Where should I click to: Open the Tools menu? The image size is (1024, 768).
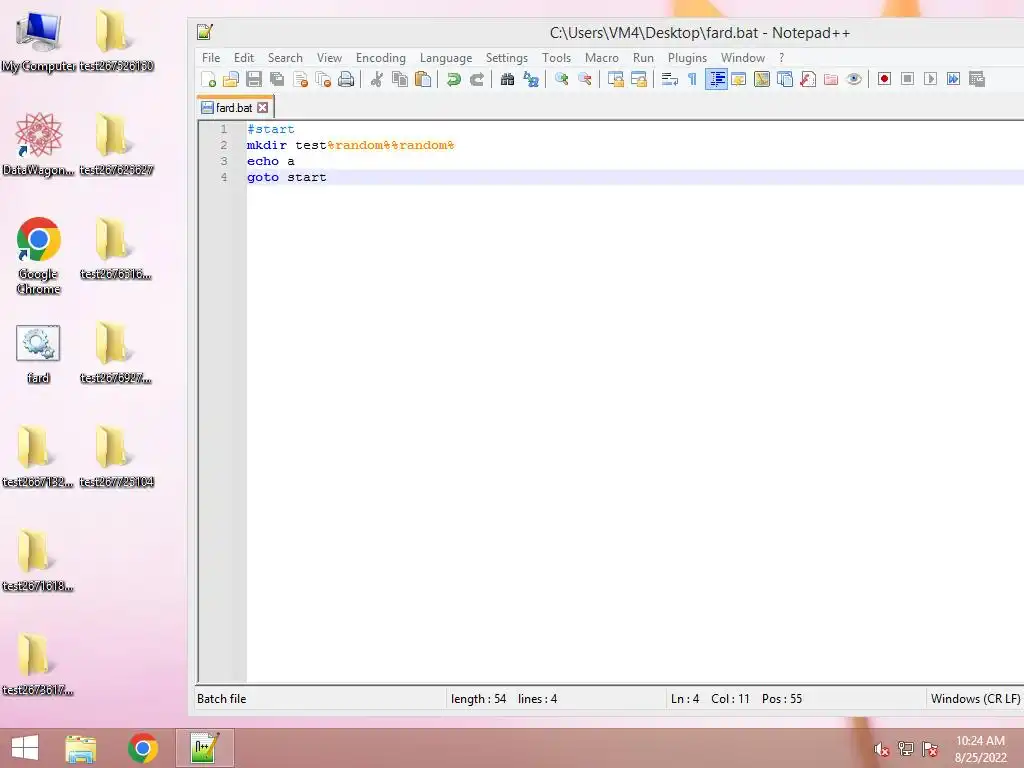556,58
